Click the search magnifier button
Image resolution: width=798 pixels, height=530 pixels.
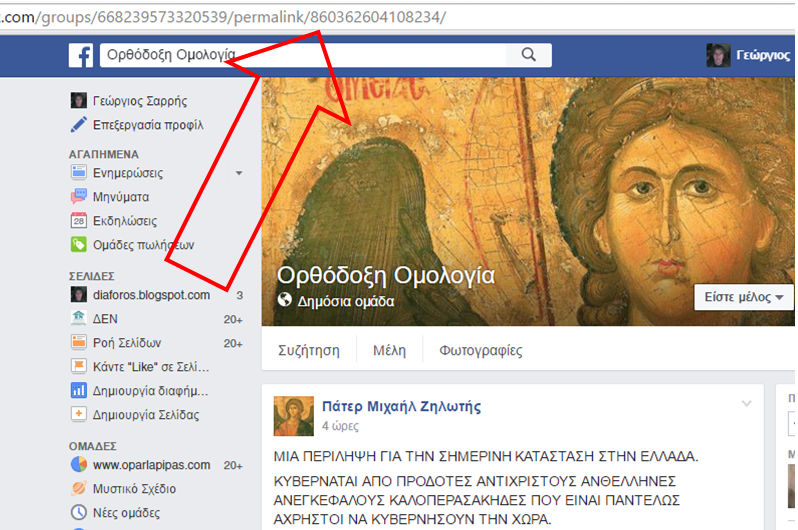(528, 56)
